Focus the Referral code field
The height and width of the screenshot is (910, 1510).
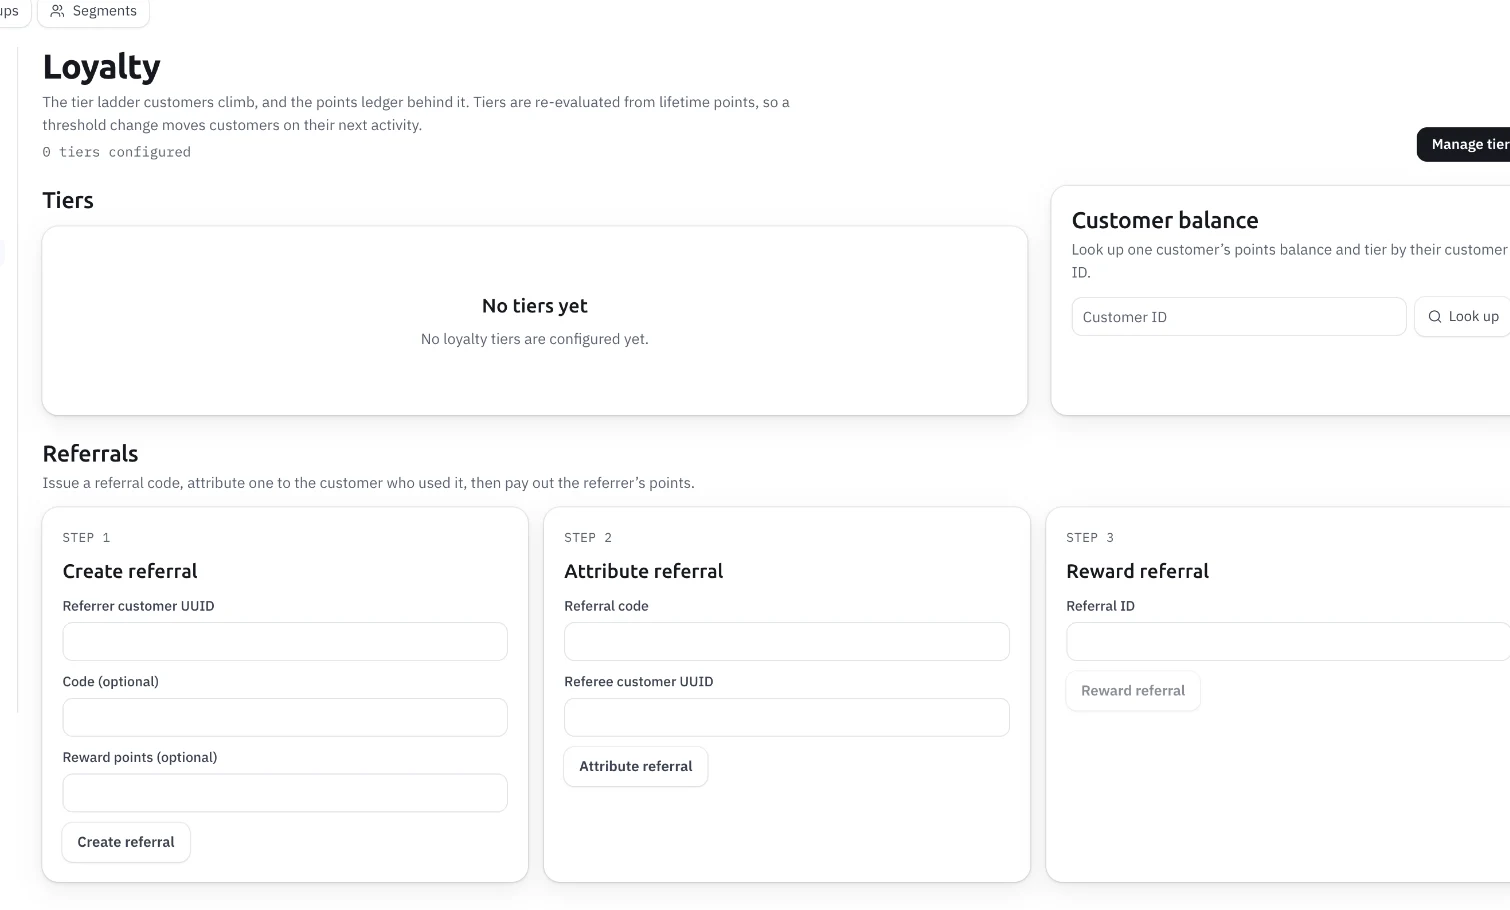[x=787, y=642]
